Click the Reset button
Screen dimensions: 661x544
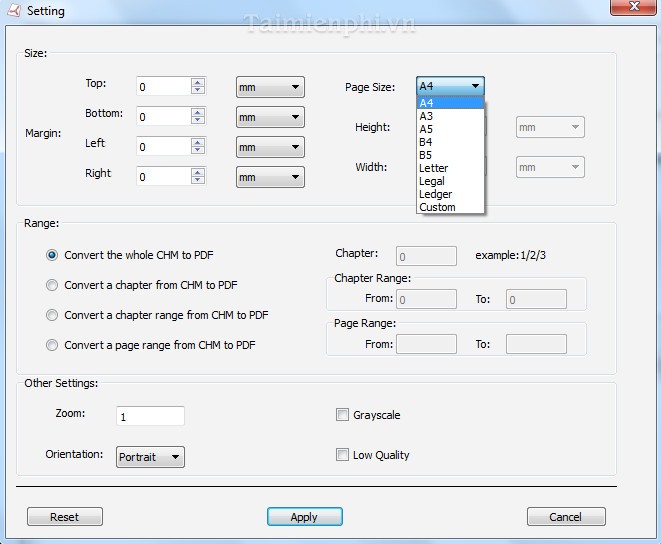tap(64, 517)
